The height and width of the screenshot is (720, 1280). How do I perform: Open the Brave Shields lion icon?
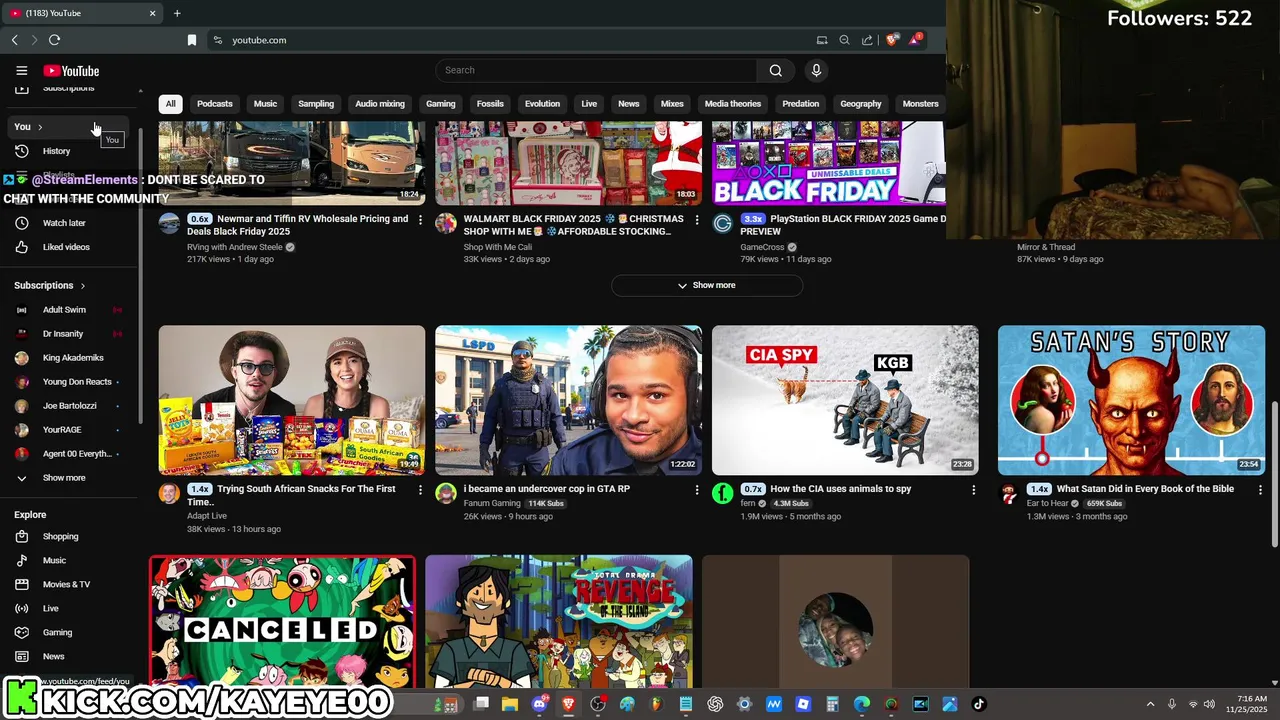click(891, 40)
